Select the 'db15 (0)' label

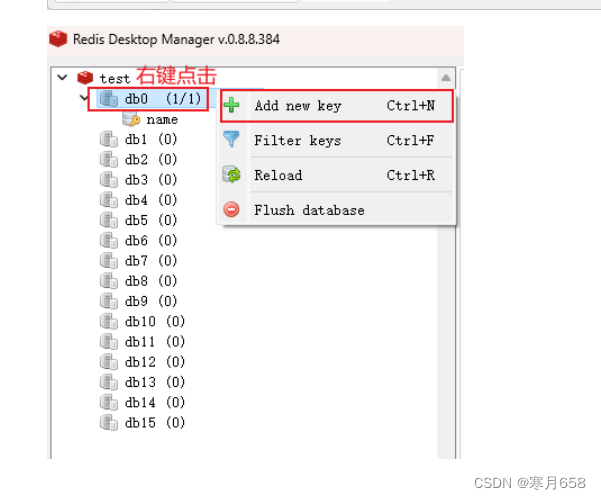point(155,423)
